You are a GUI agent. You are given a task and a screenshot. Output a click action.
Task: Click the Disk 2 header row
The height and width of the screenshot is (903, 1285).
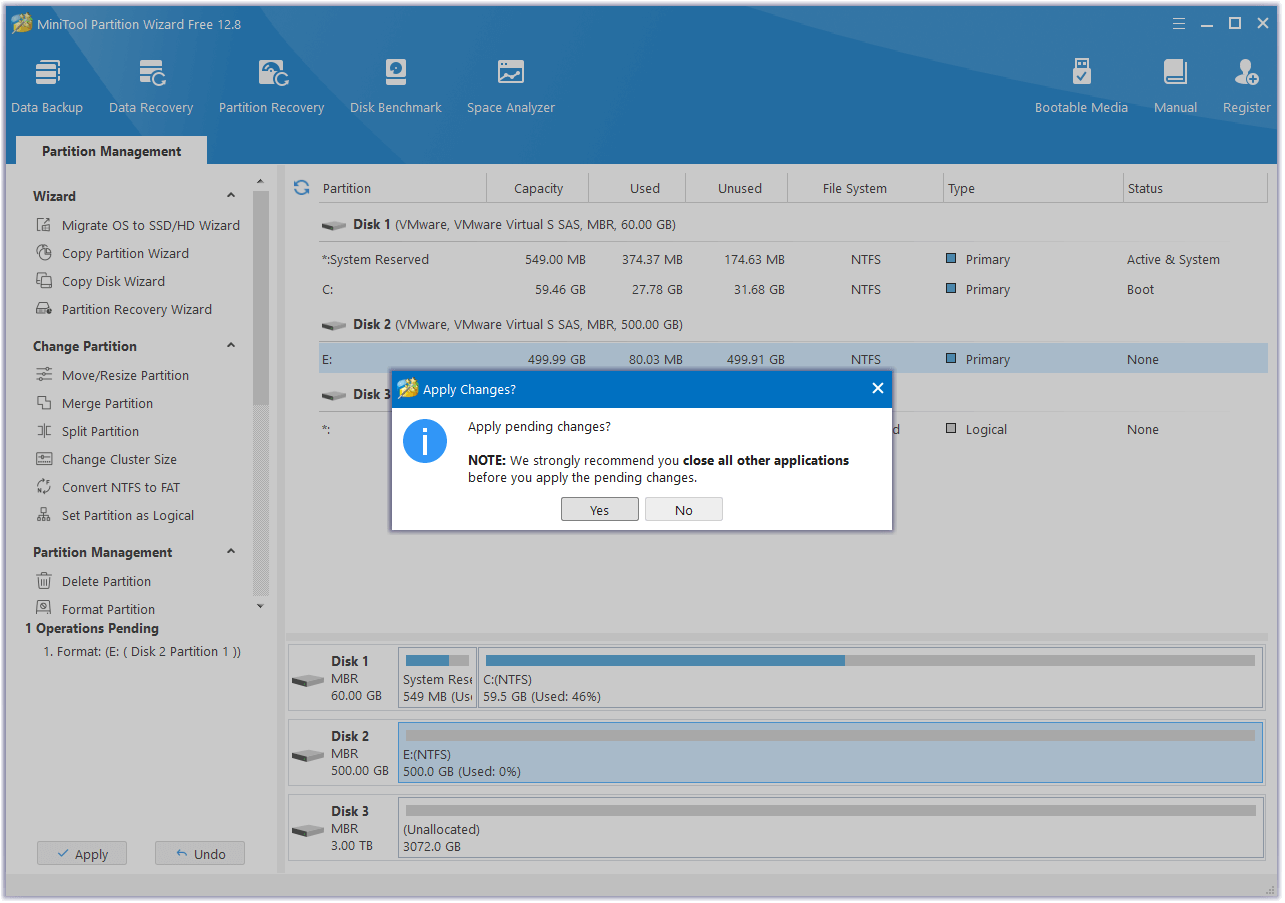pyautogui.click(x=793, y=324)
